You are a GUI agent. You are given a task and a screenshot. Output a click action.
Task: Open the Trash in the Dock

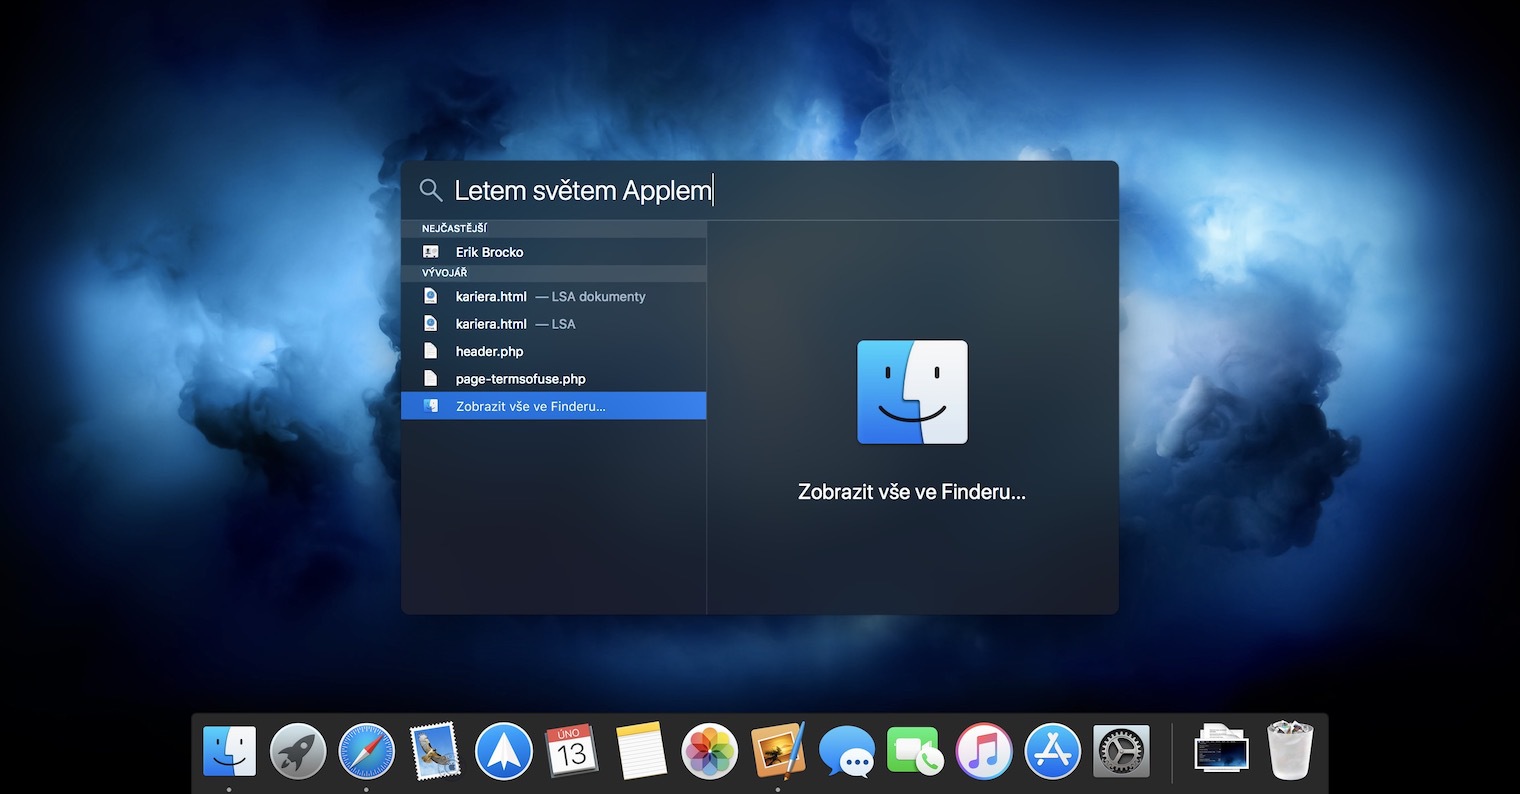(1290, 751)
